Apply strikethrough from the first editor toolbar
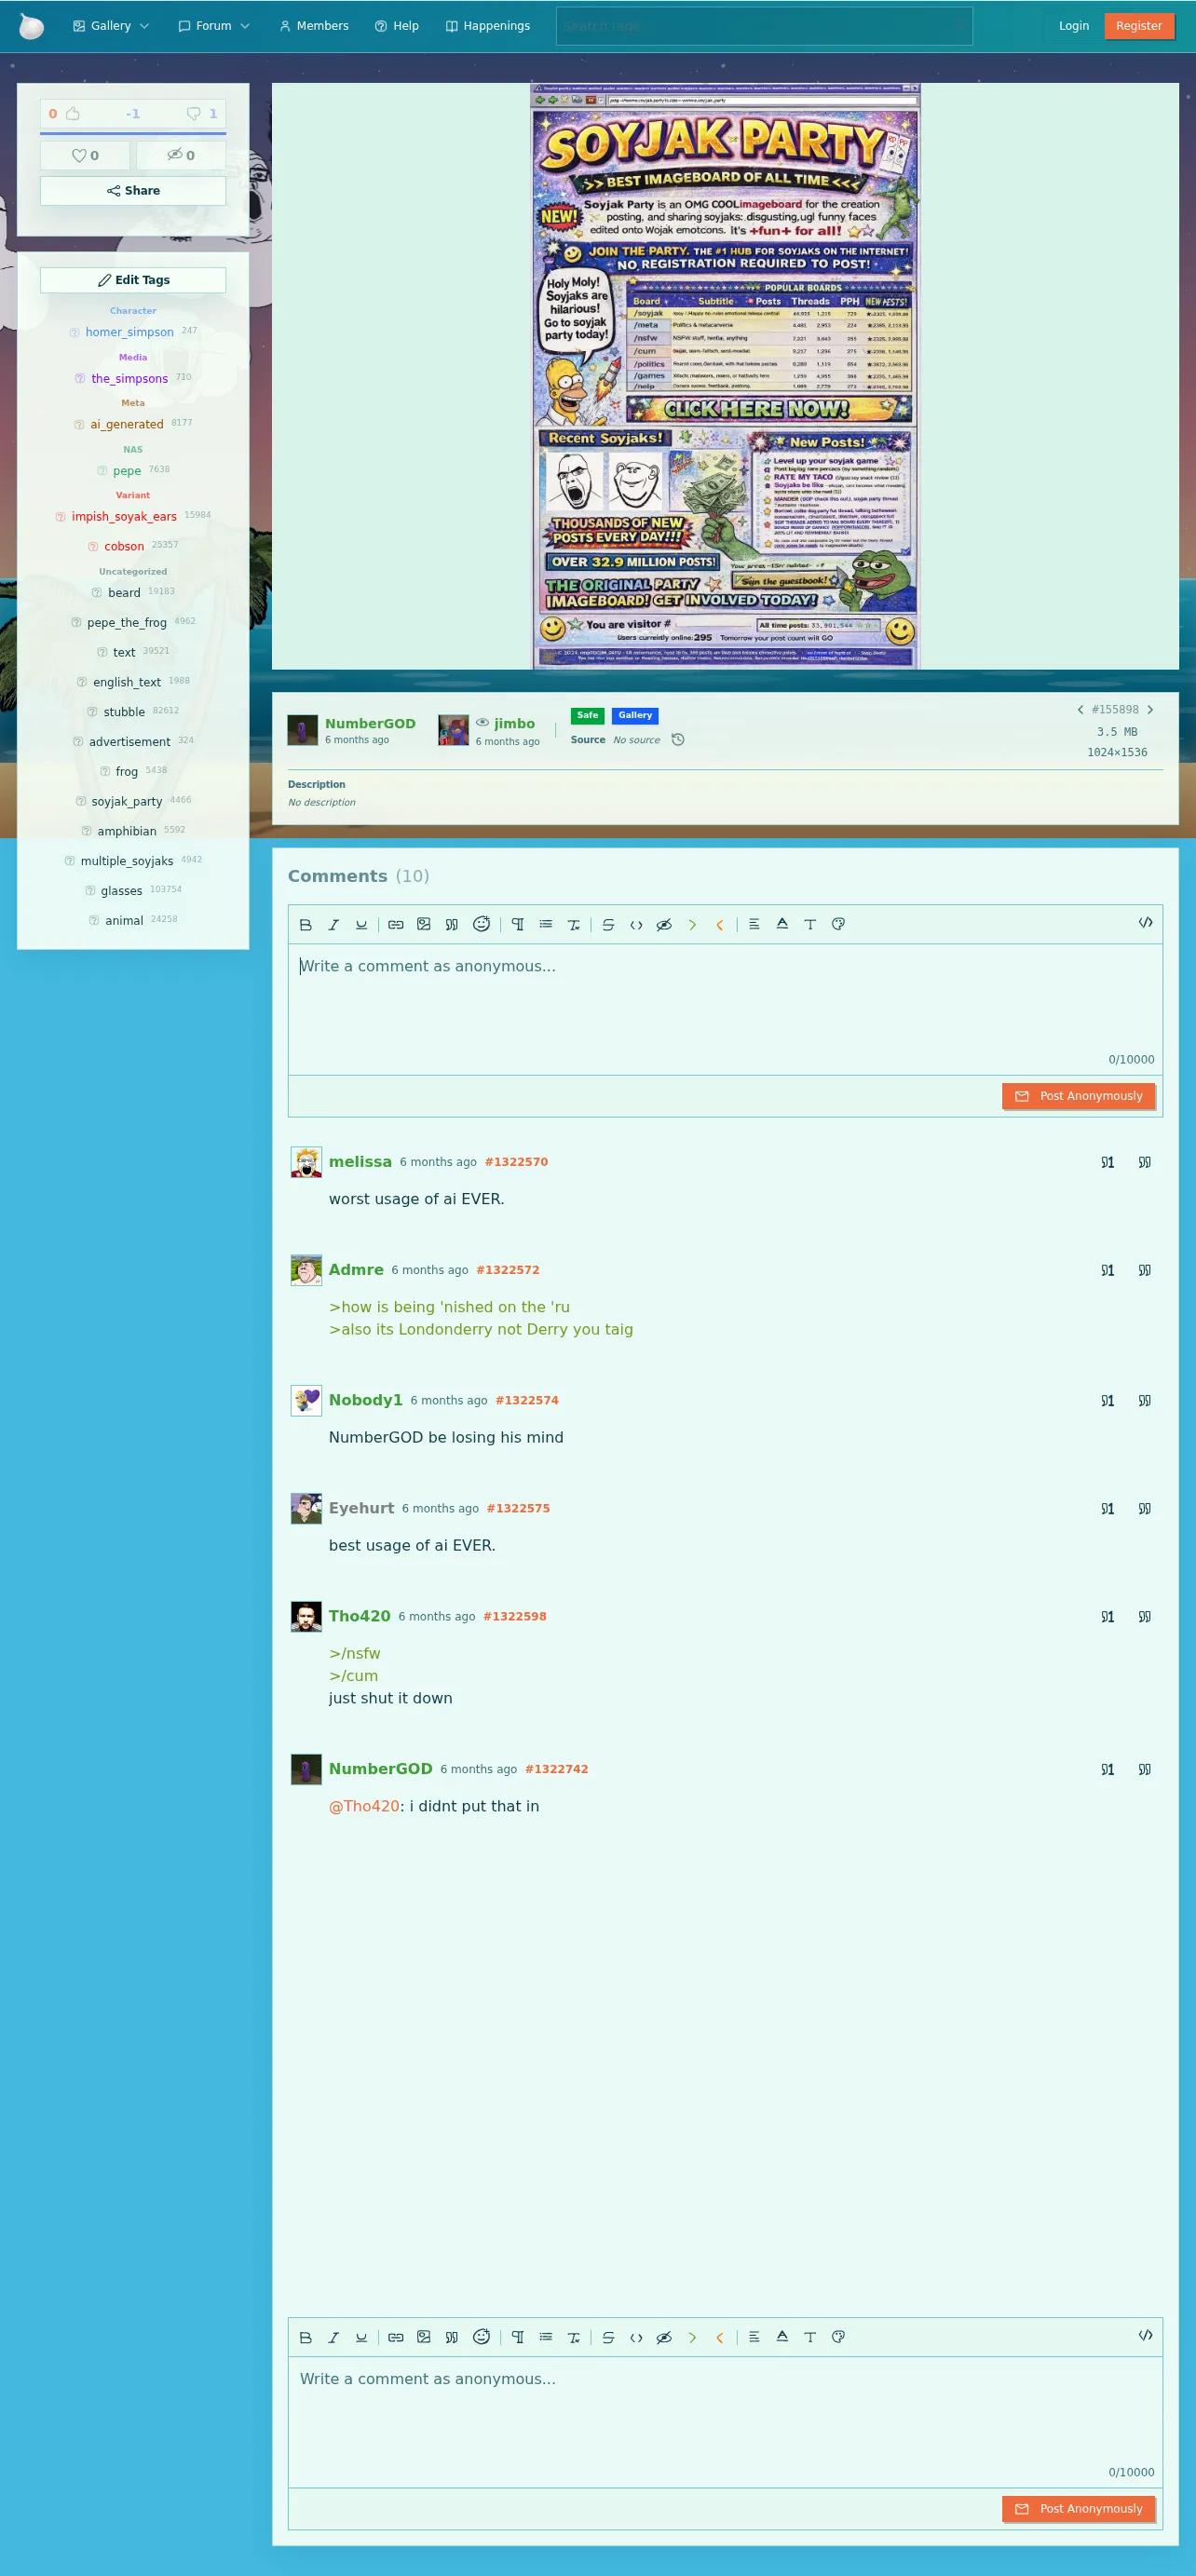The image size is (1196, 2576). point(608,924)
